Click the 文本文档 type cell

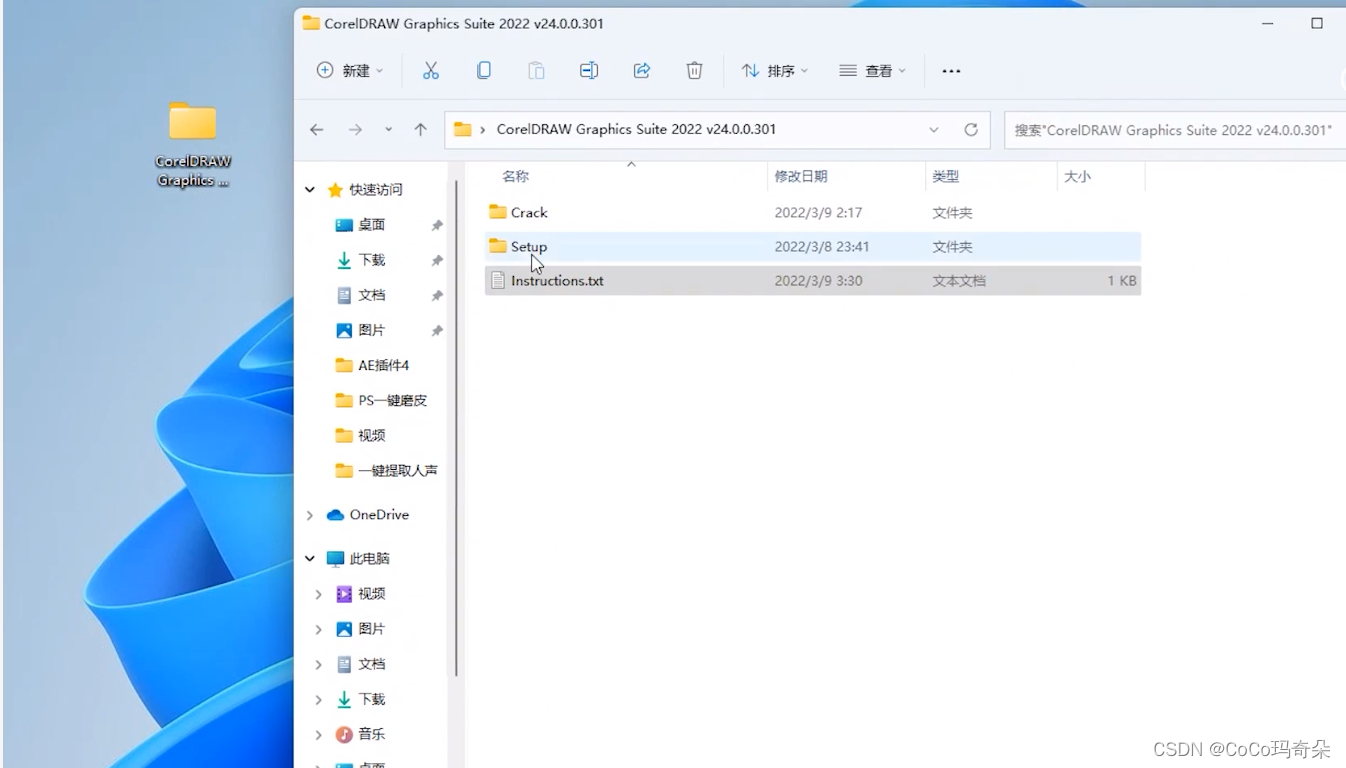click(x=959, y=281)
